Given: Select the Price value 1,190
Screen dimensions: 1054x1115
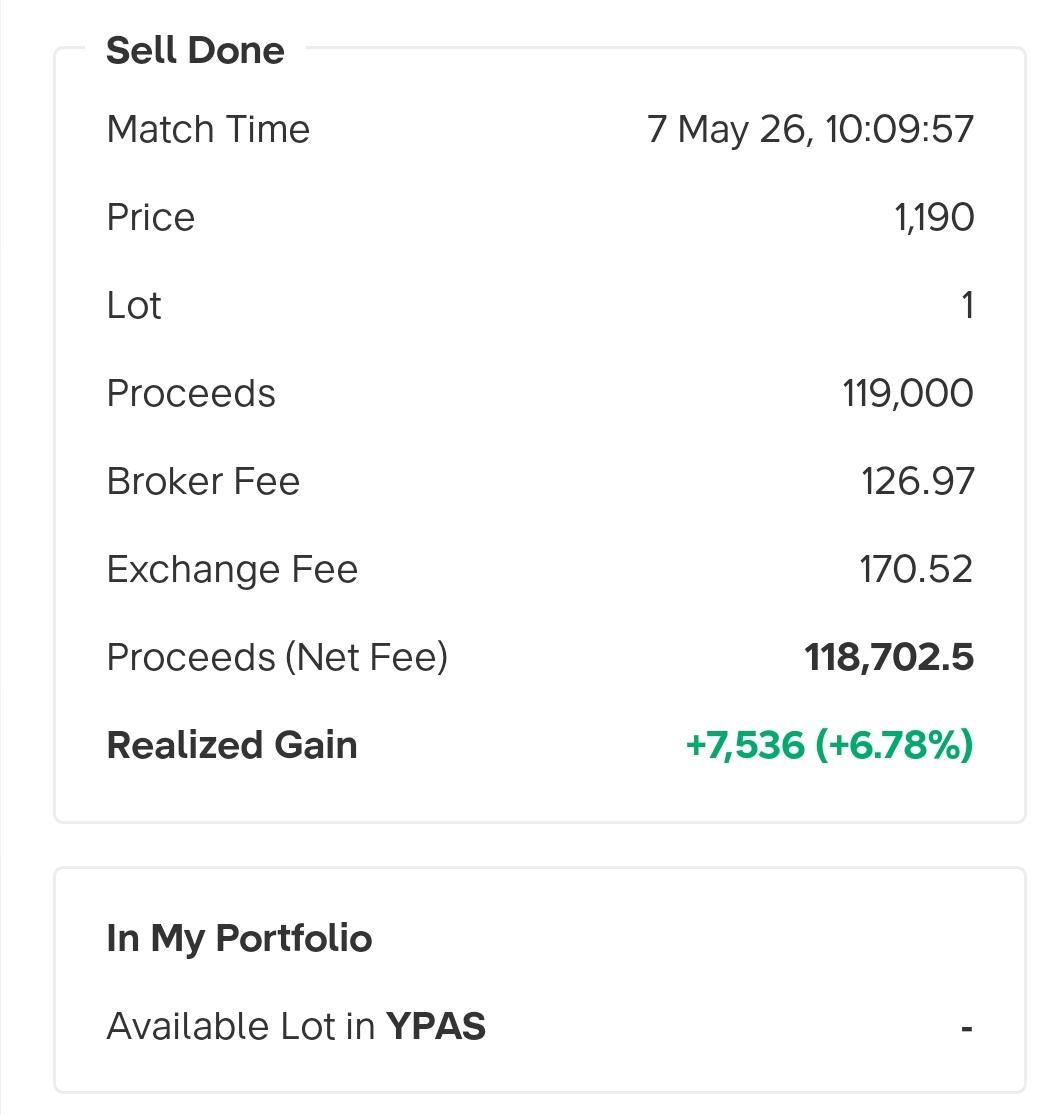Looking at the screenshot, I should (x=934, y=218).
